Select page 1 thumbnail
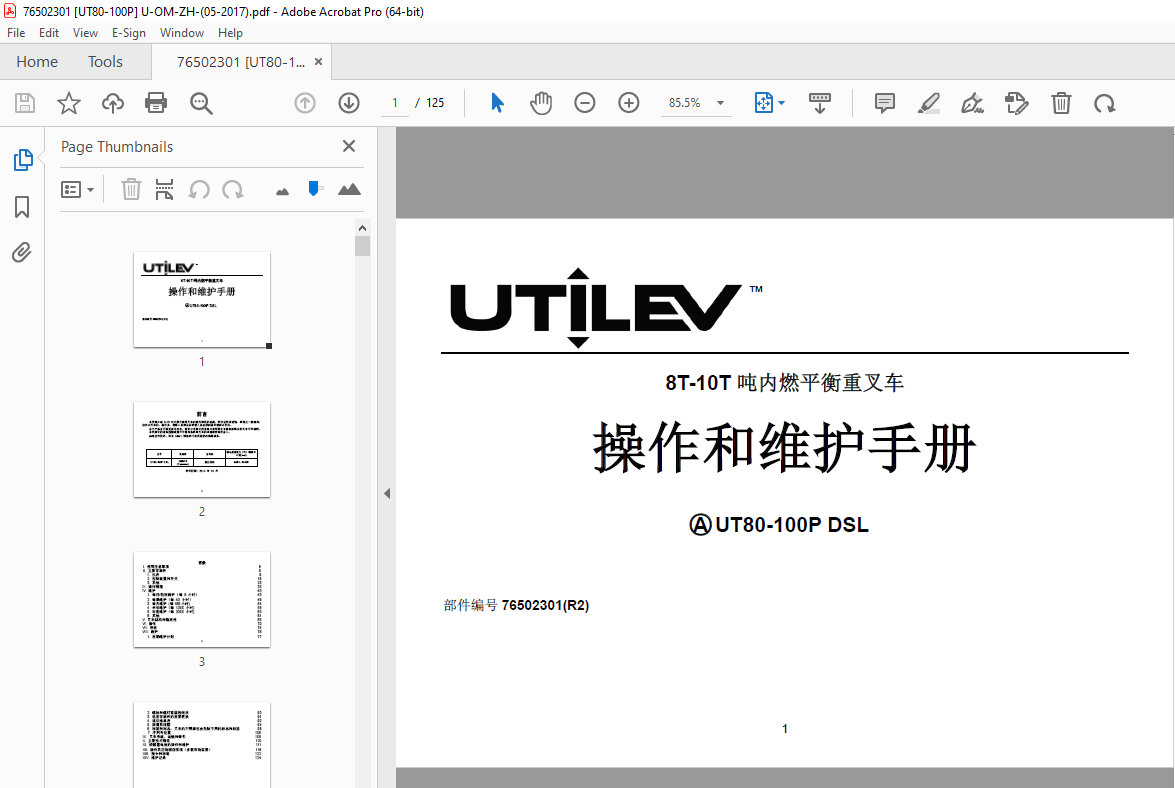The width and height of the screenshot is (1175, 788). 202,300
